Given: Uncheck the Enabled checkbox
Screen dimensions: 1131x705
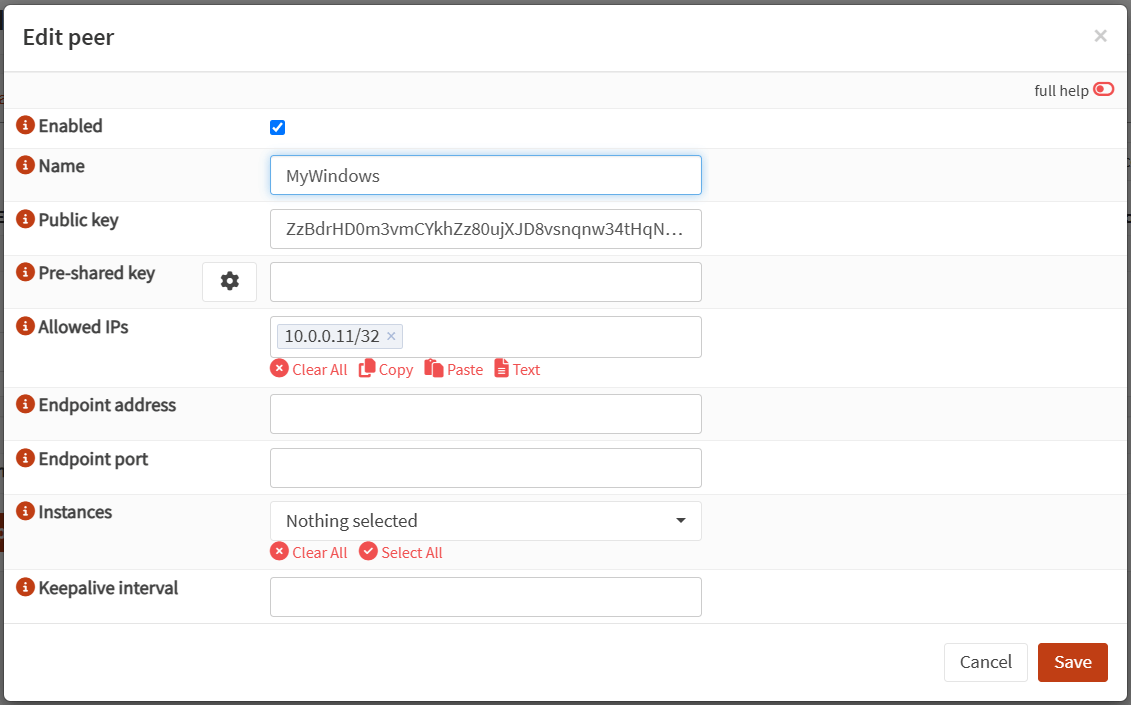Looking at the screenshot, I should coord(278,127).
